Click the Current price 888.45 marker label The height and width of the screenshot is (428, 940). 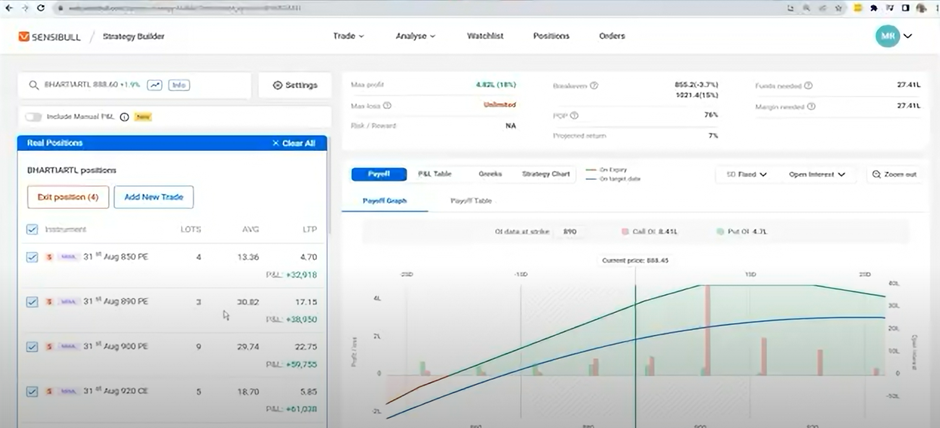635,261
